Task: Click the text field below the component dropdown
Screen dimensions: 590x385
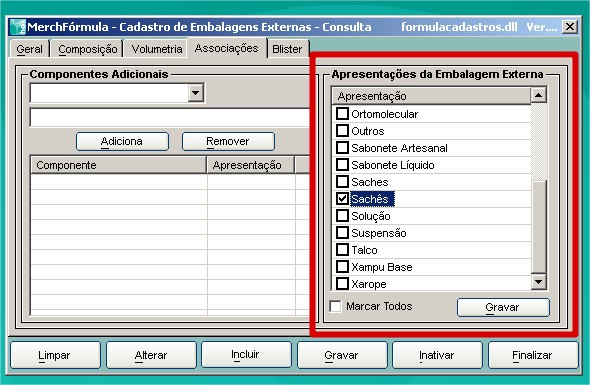Action: click(x=169, y=118)
